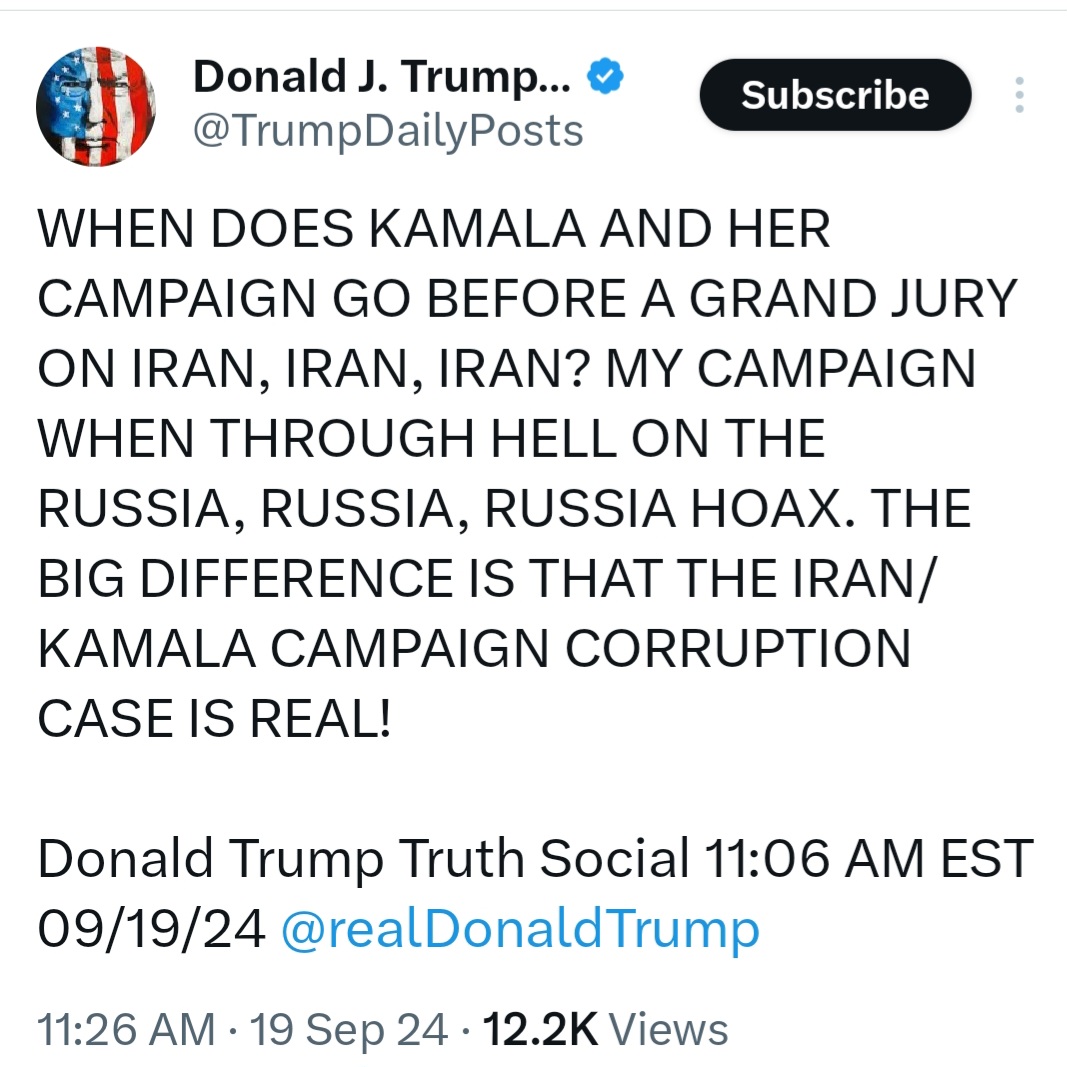Click the "CAMPAIGN GO BEFORE A GRAND JURY" line
This screenshot has width=1067, height=1067.
tap(526, 300)
